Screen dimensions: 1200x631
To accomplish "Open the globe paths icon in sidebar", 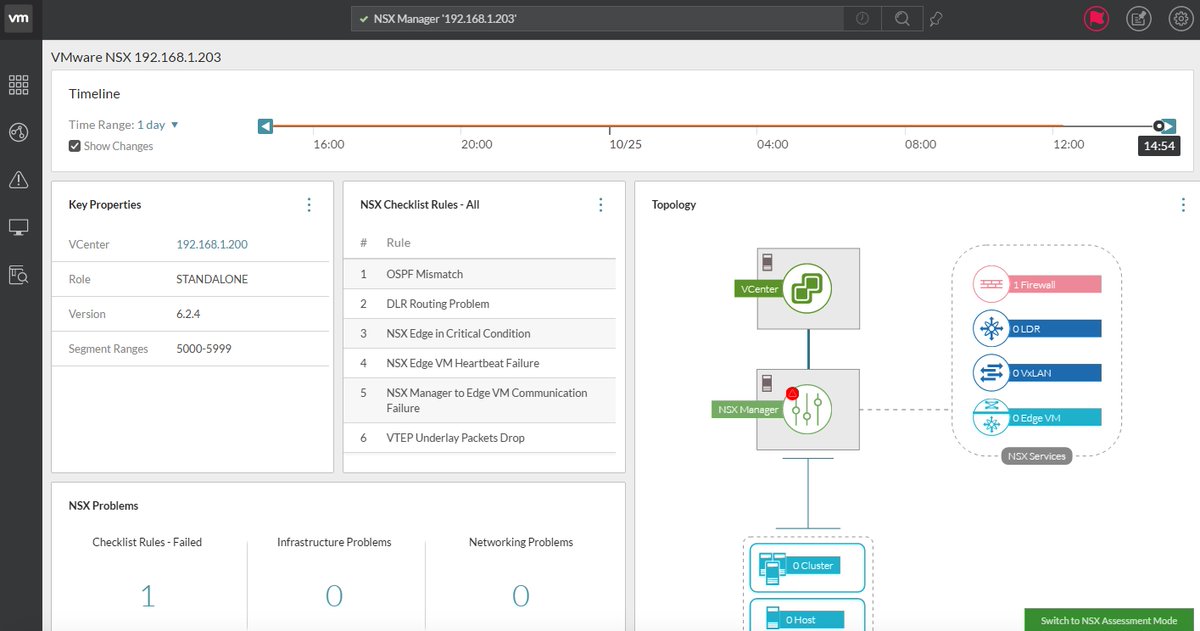I will (x=19, y=132).
